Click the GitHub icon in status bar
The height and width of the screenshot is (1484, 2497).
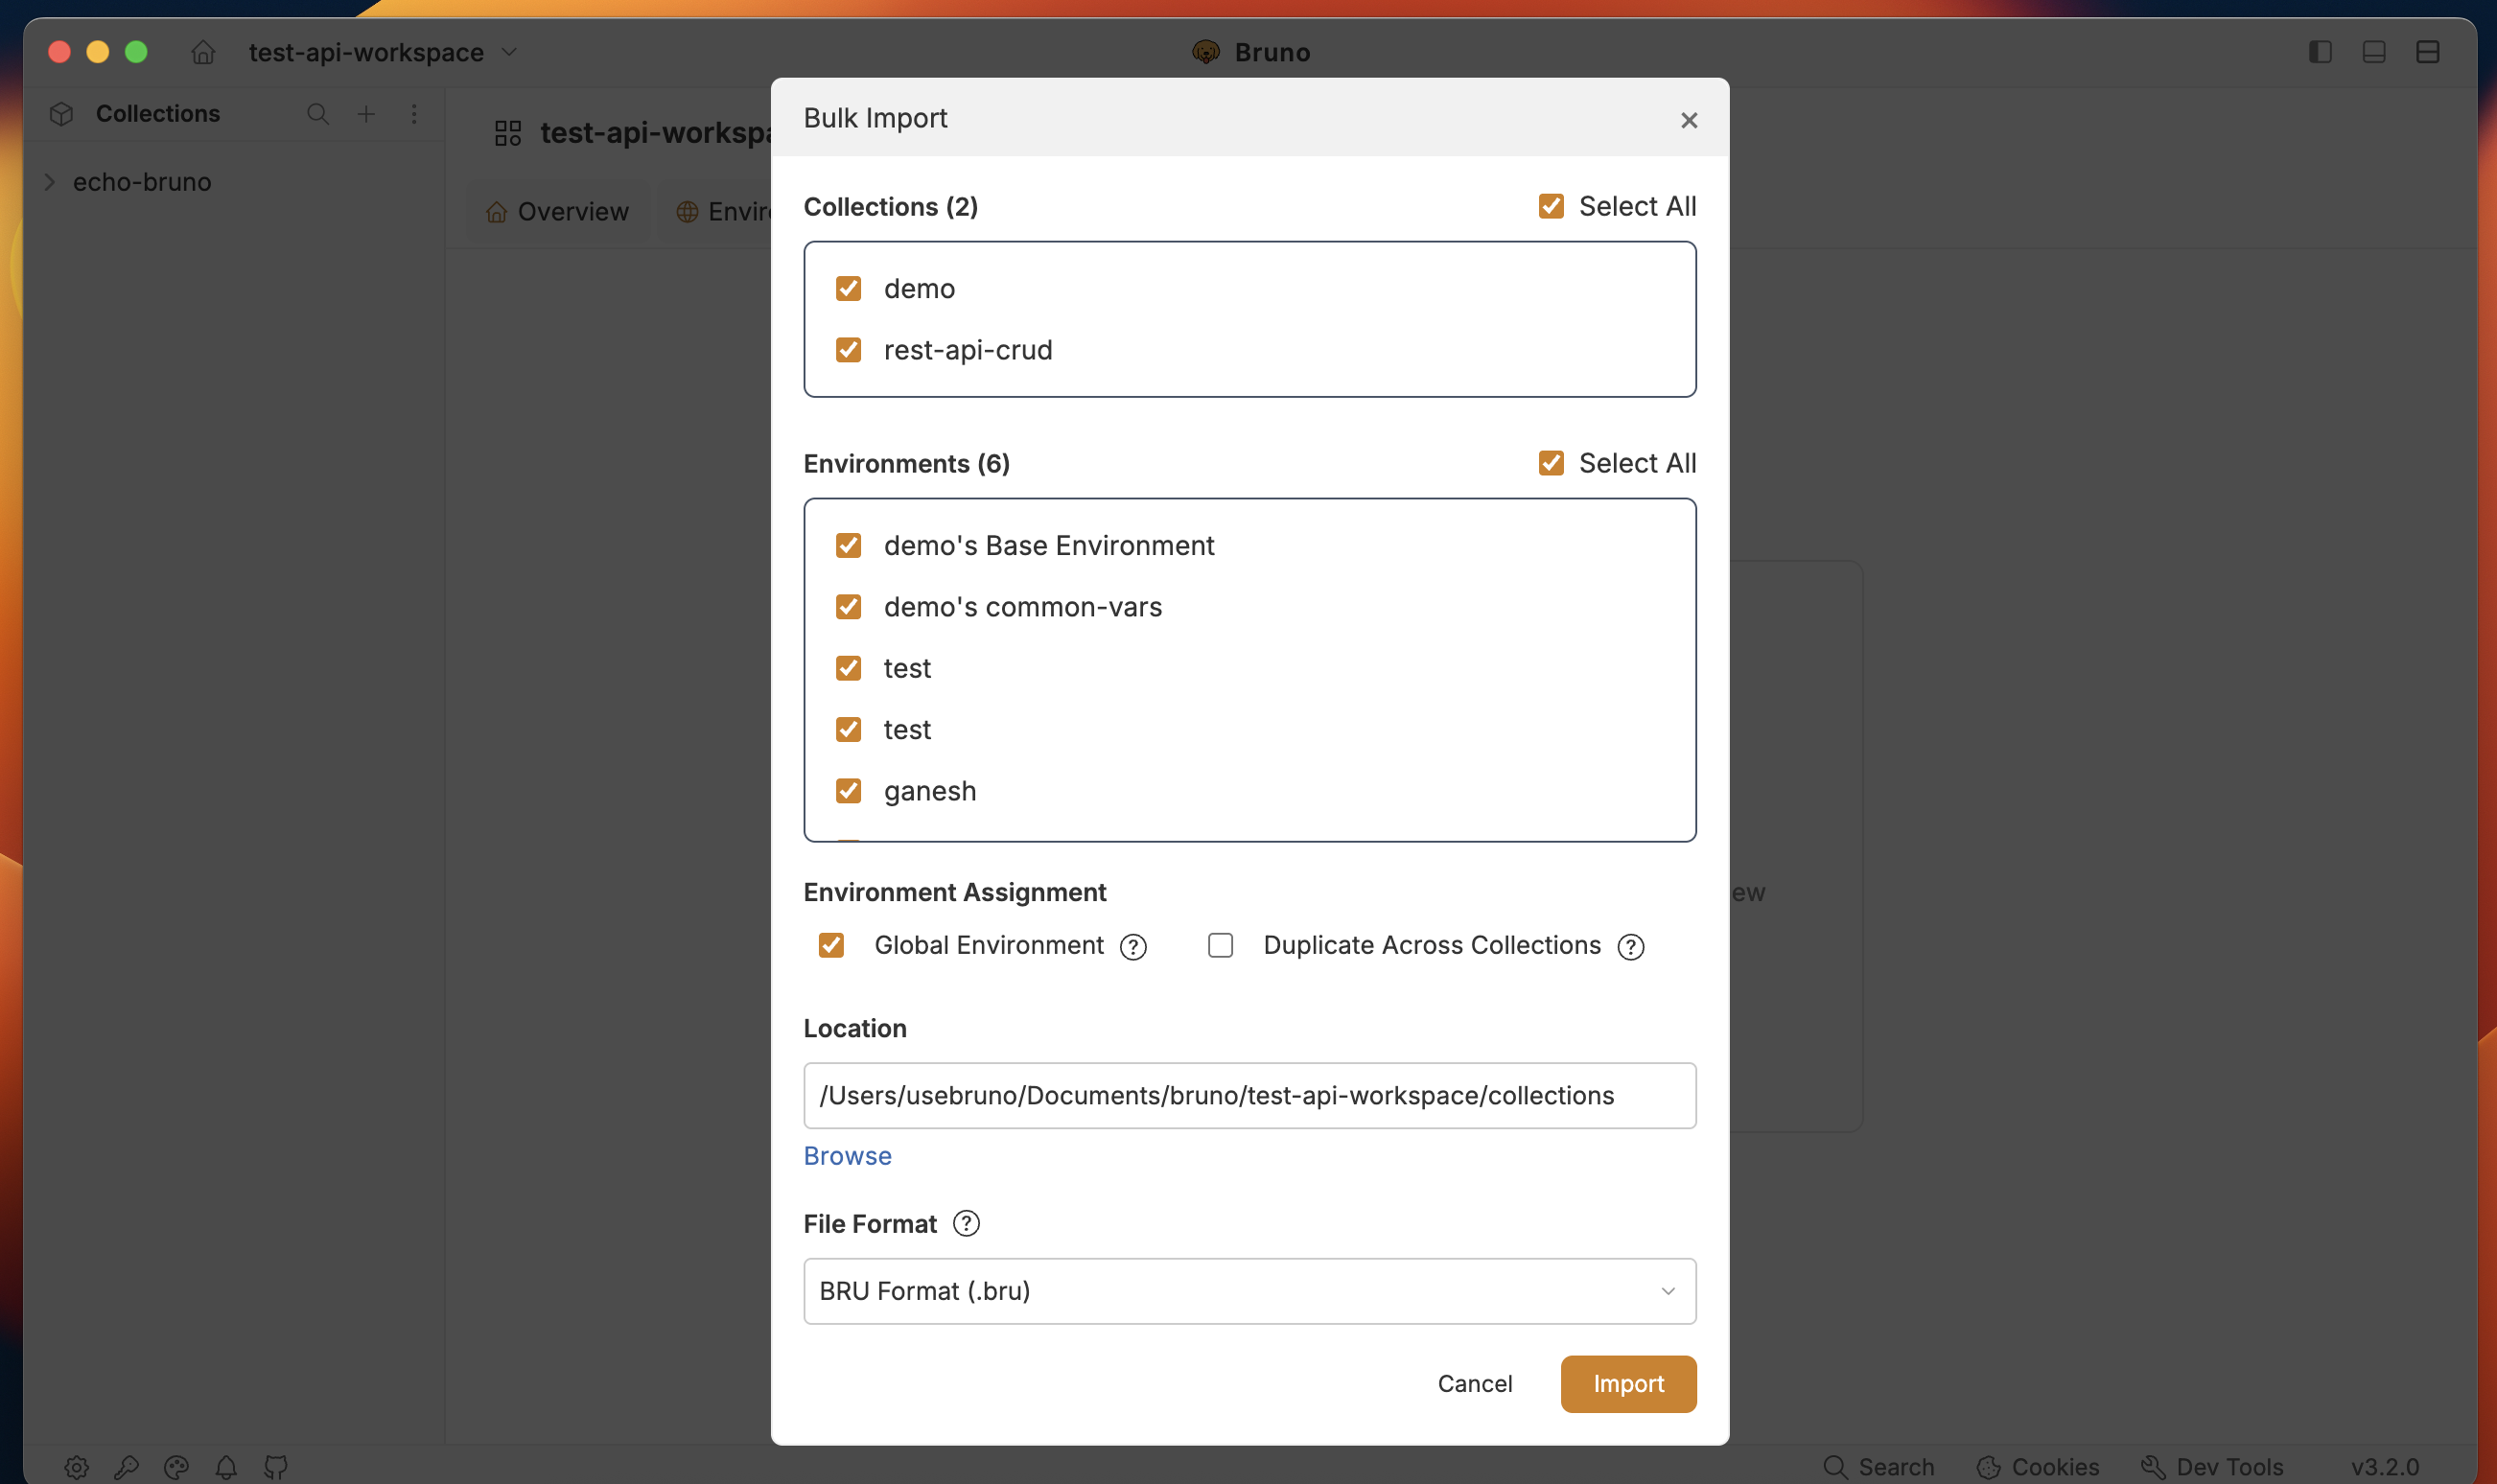(276, 1467)
